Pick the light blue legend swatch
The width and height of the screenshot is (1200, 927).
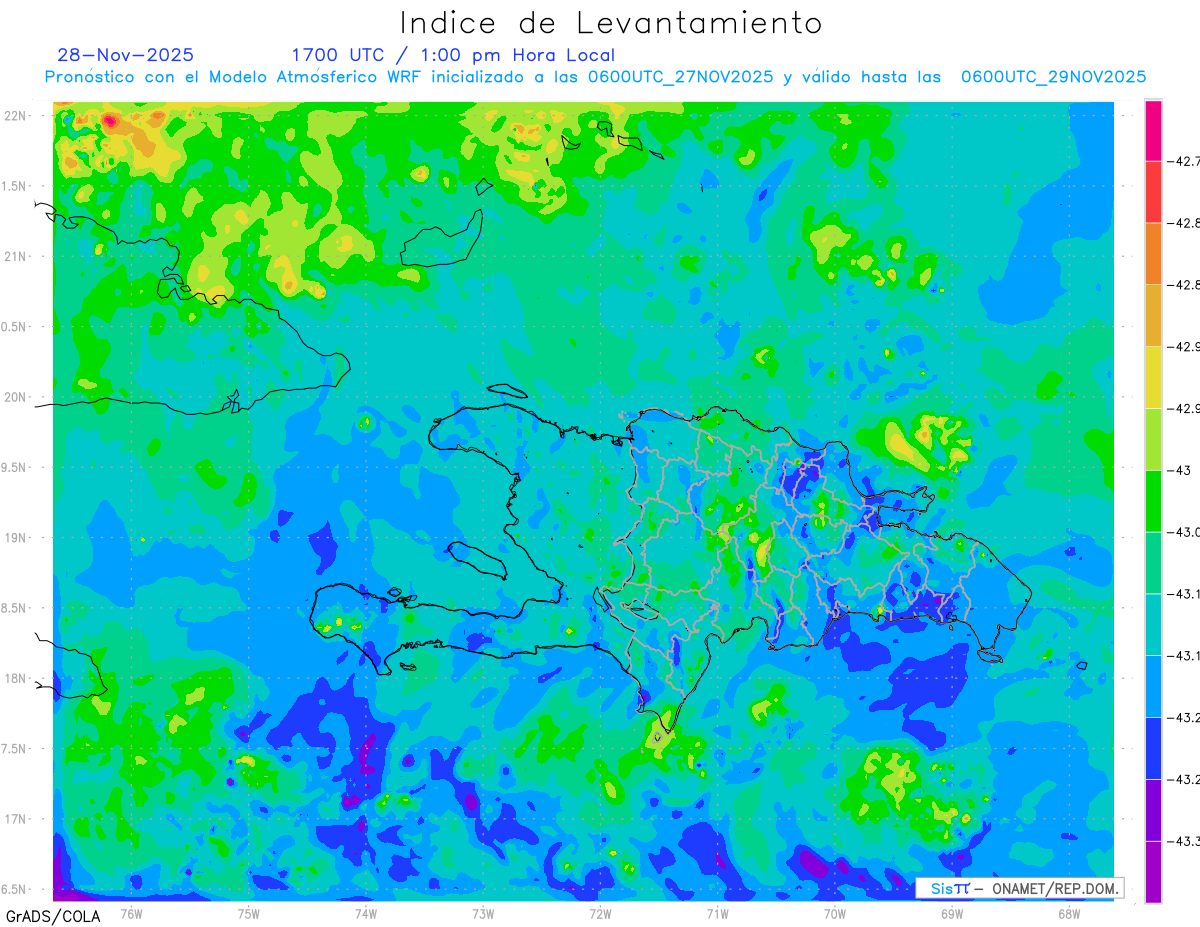pyautogui.click(x=1153, y=686)
